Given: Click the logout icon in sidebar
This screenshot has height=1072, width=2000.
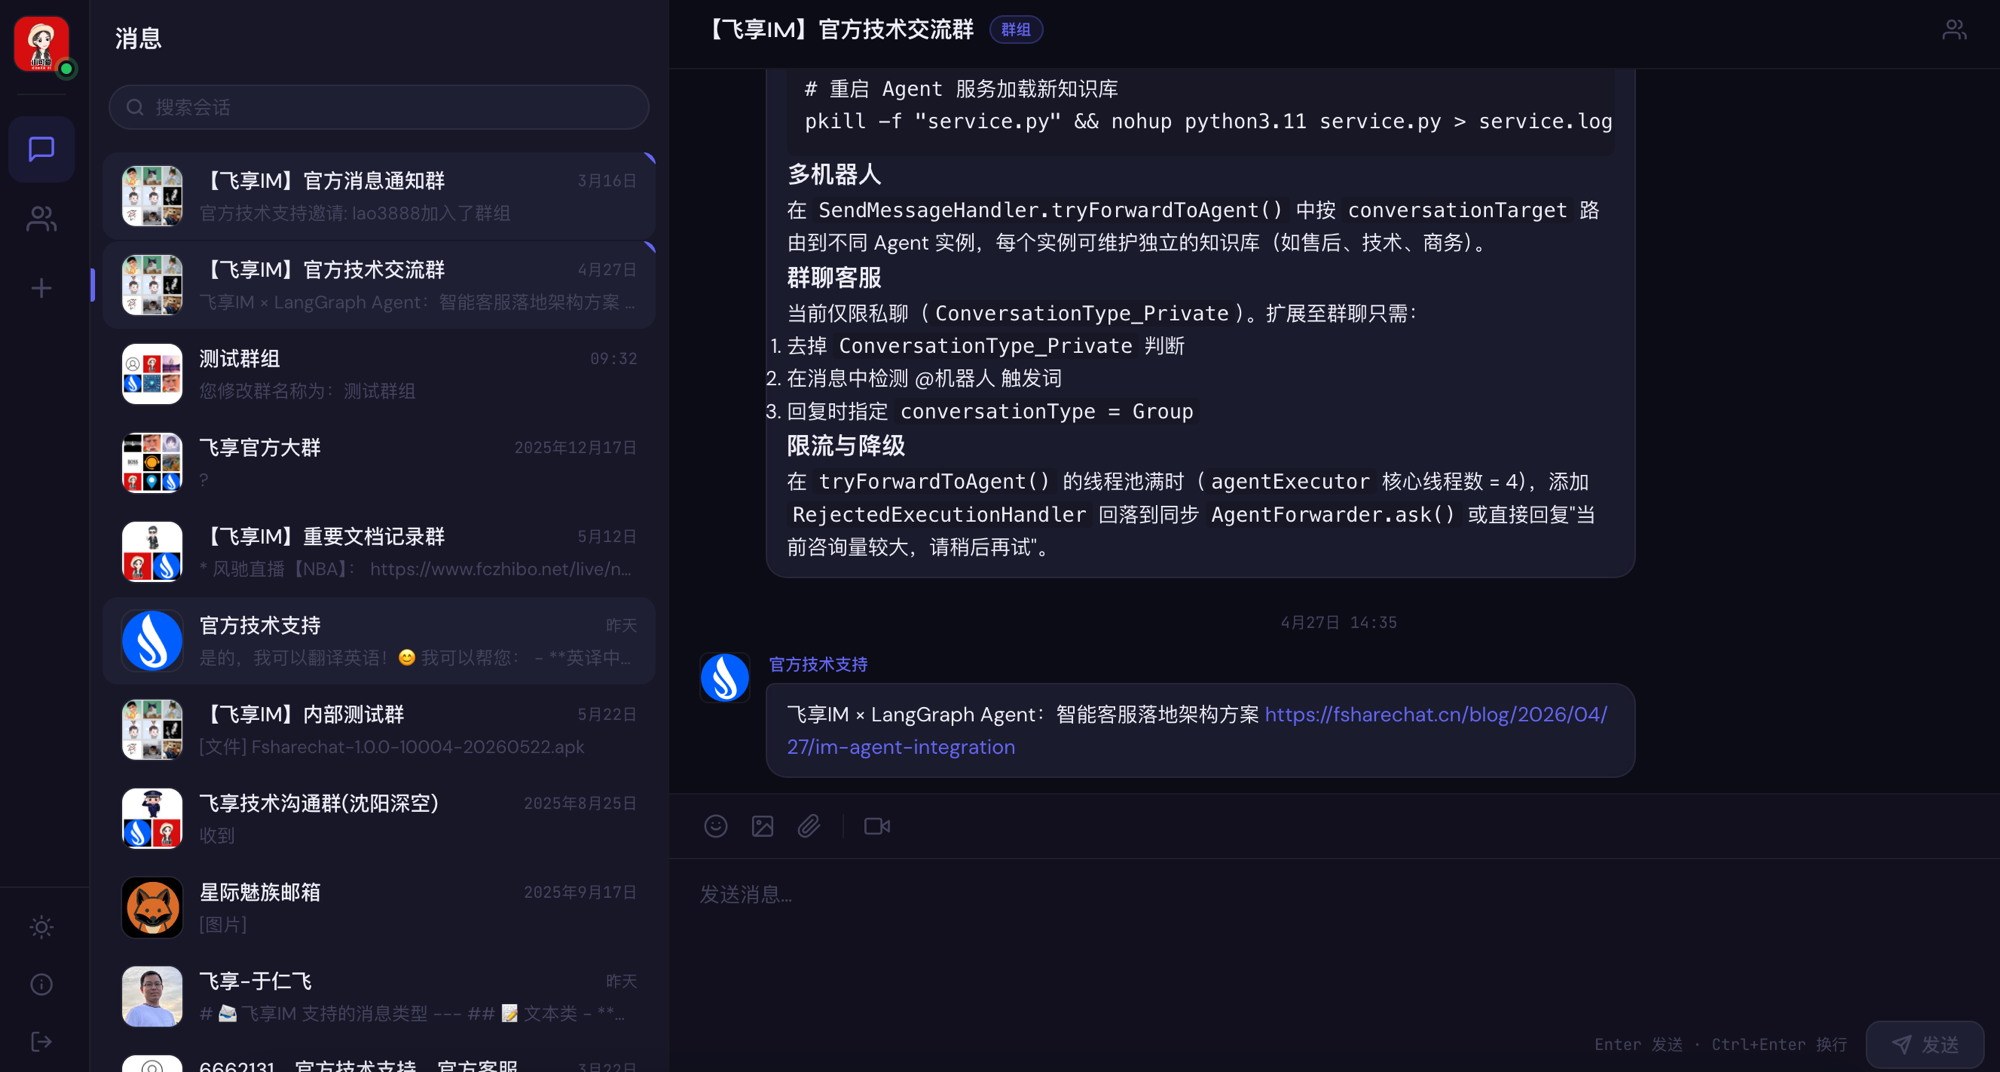Looking at the screenshot, I should point(41,1042).
